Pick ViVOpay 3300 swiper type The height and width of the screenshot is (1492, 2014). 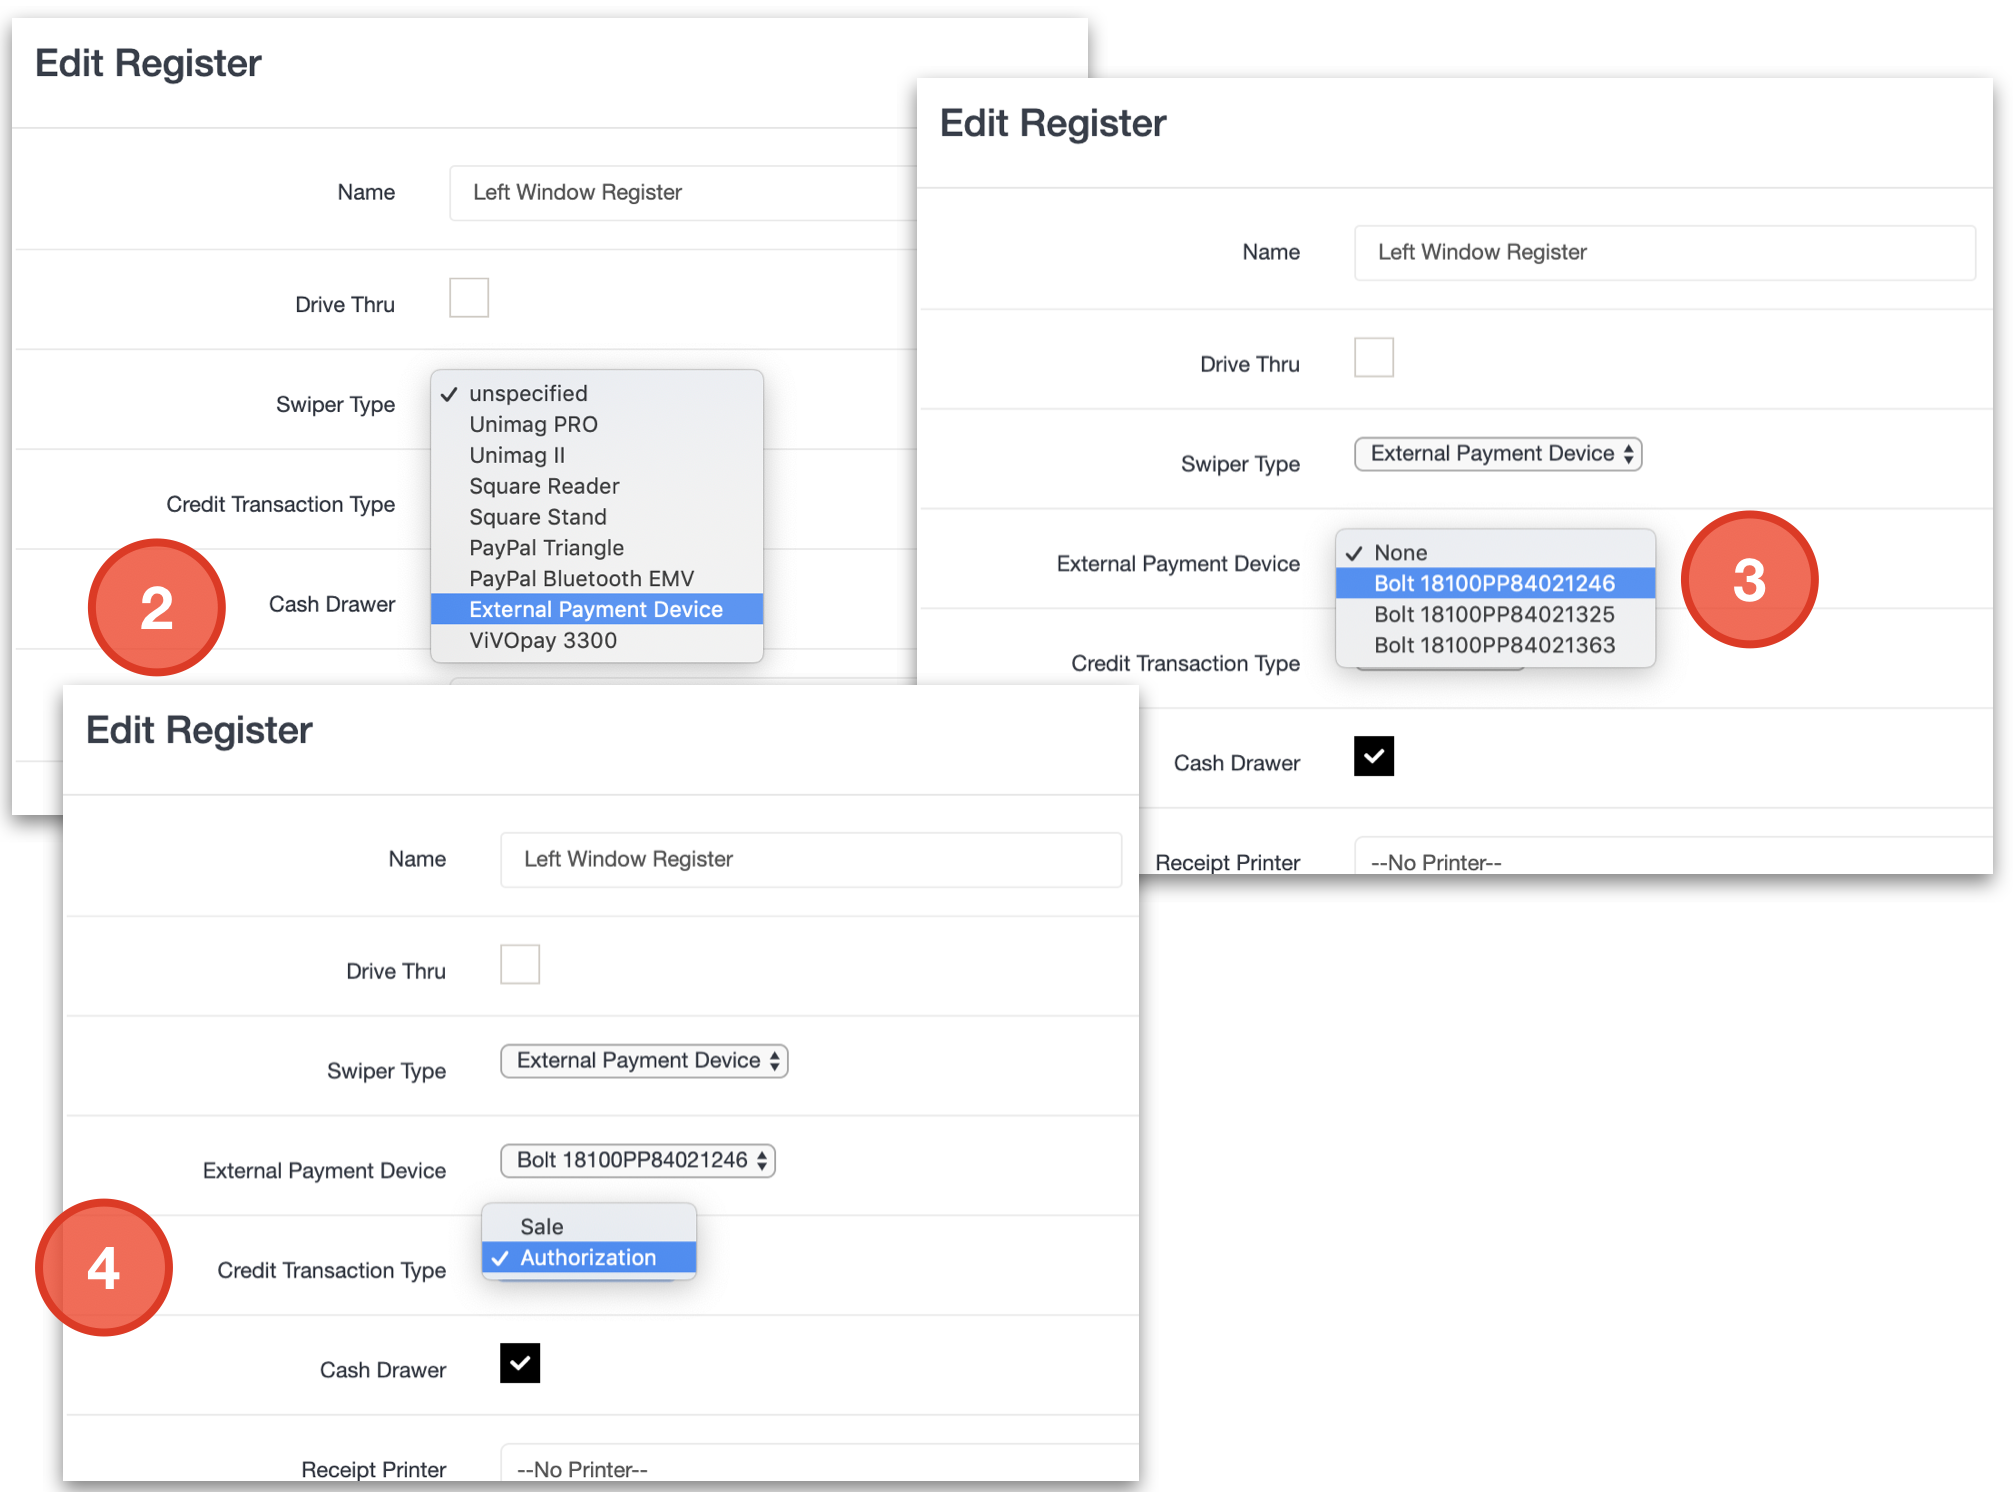click(543, 640)
